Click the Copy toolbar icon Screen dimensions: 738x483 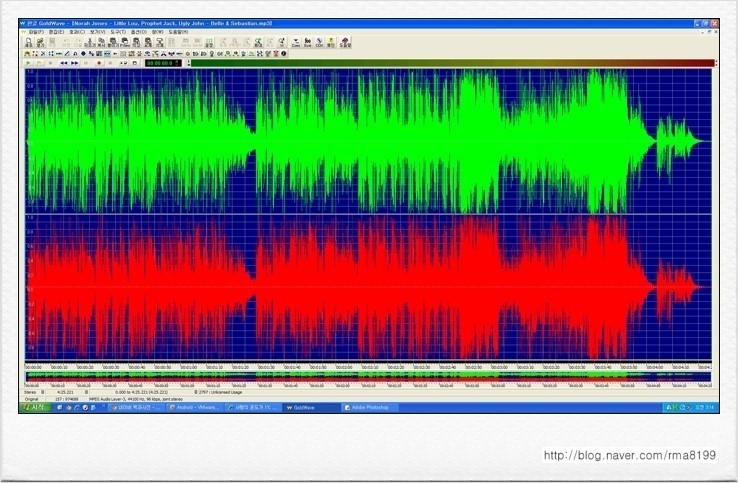pyautogui.click(x=101, y=42)
